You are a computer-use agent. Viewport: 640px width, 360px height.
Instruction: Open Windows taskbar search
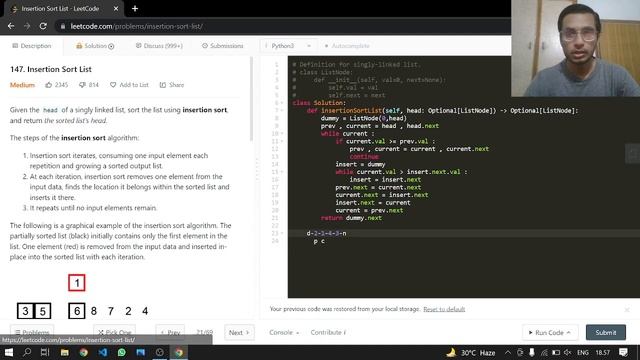pos(27,352)
